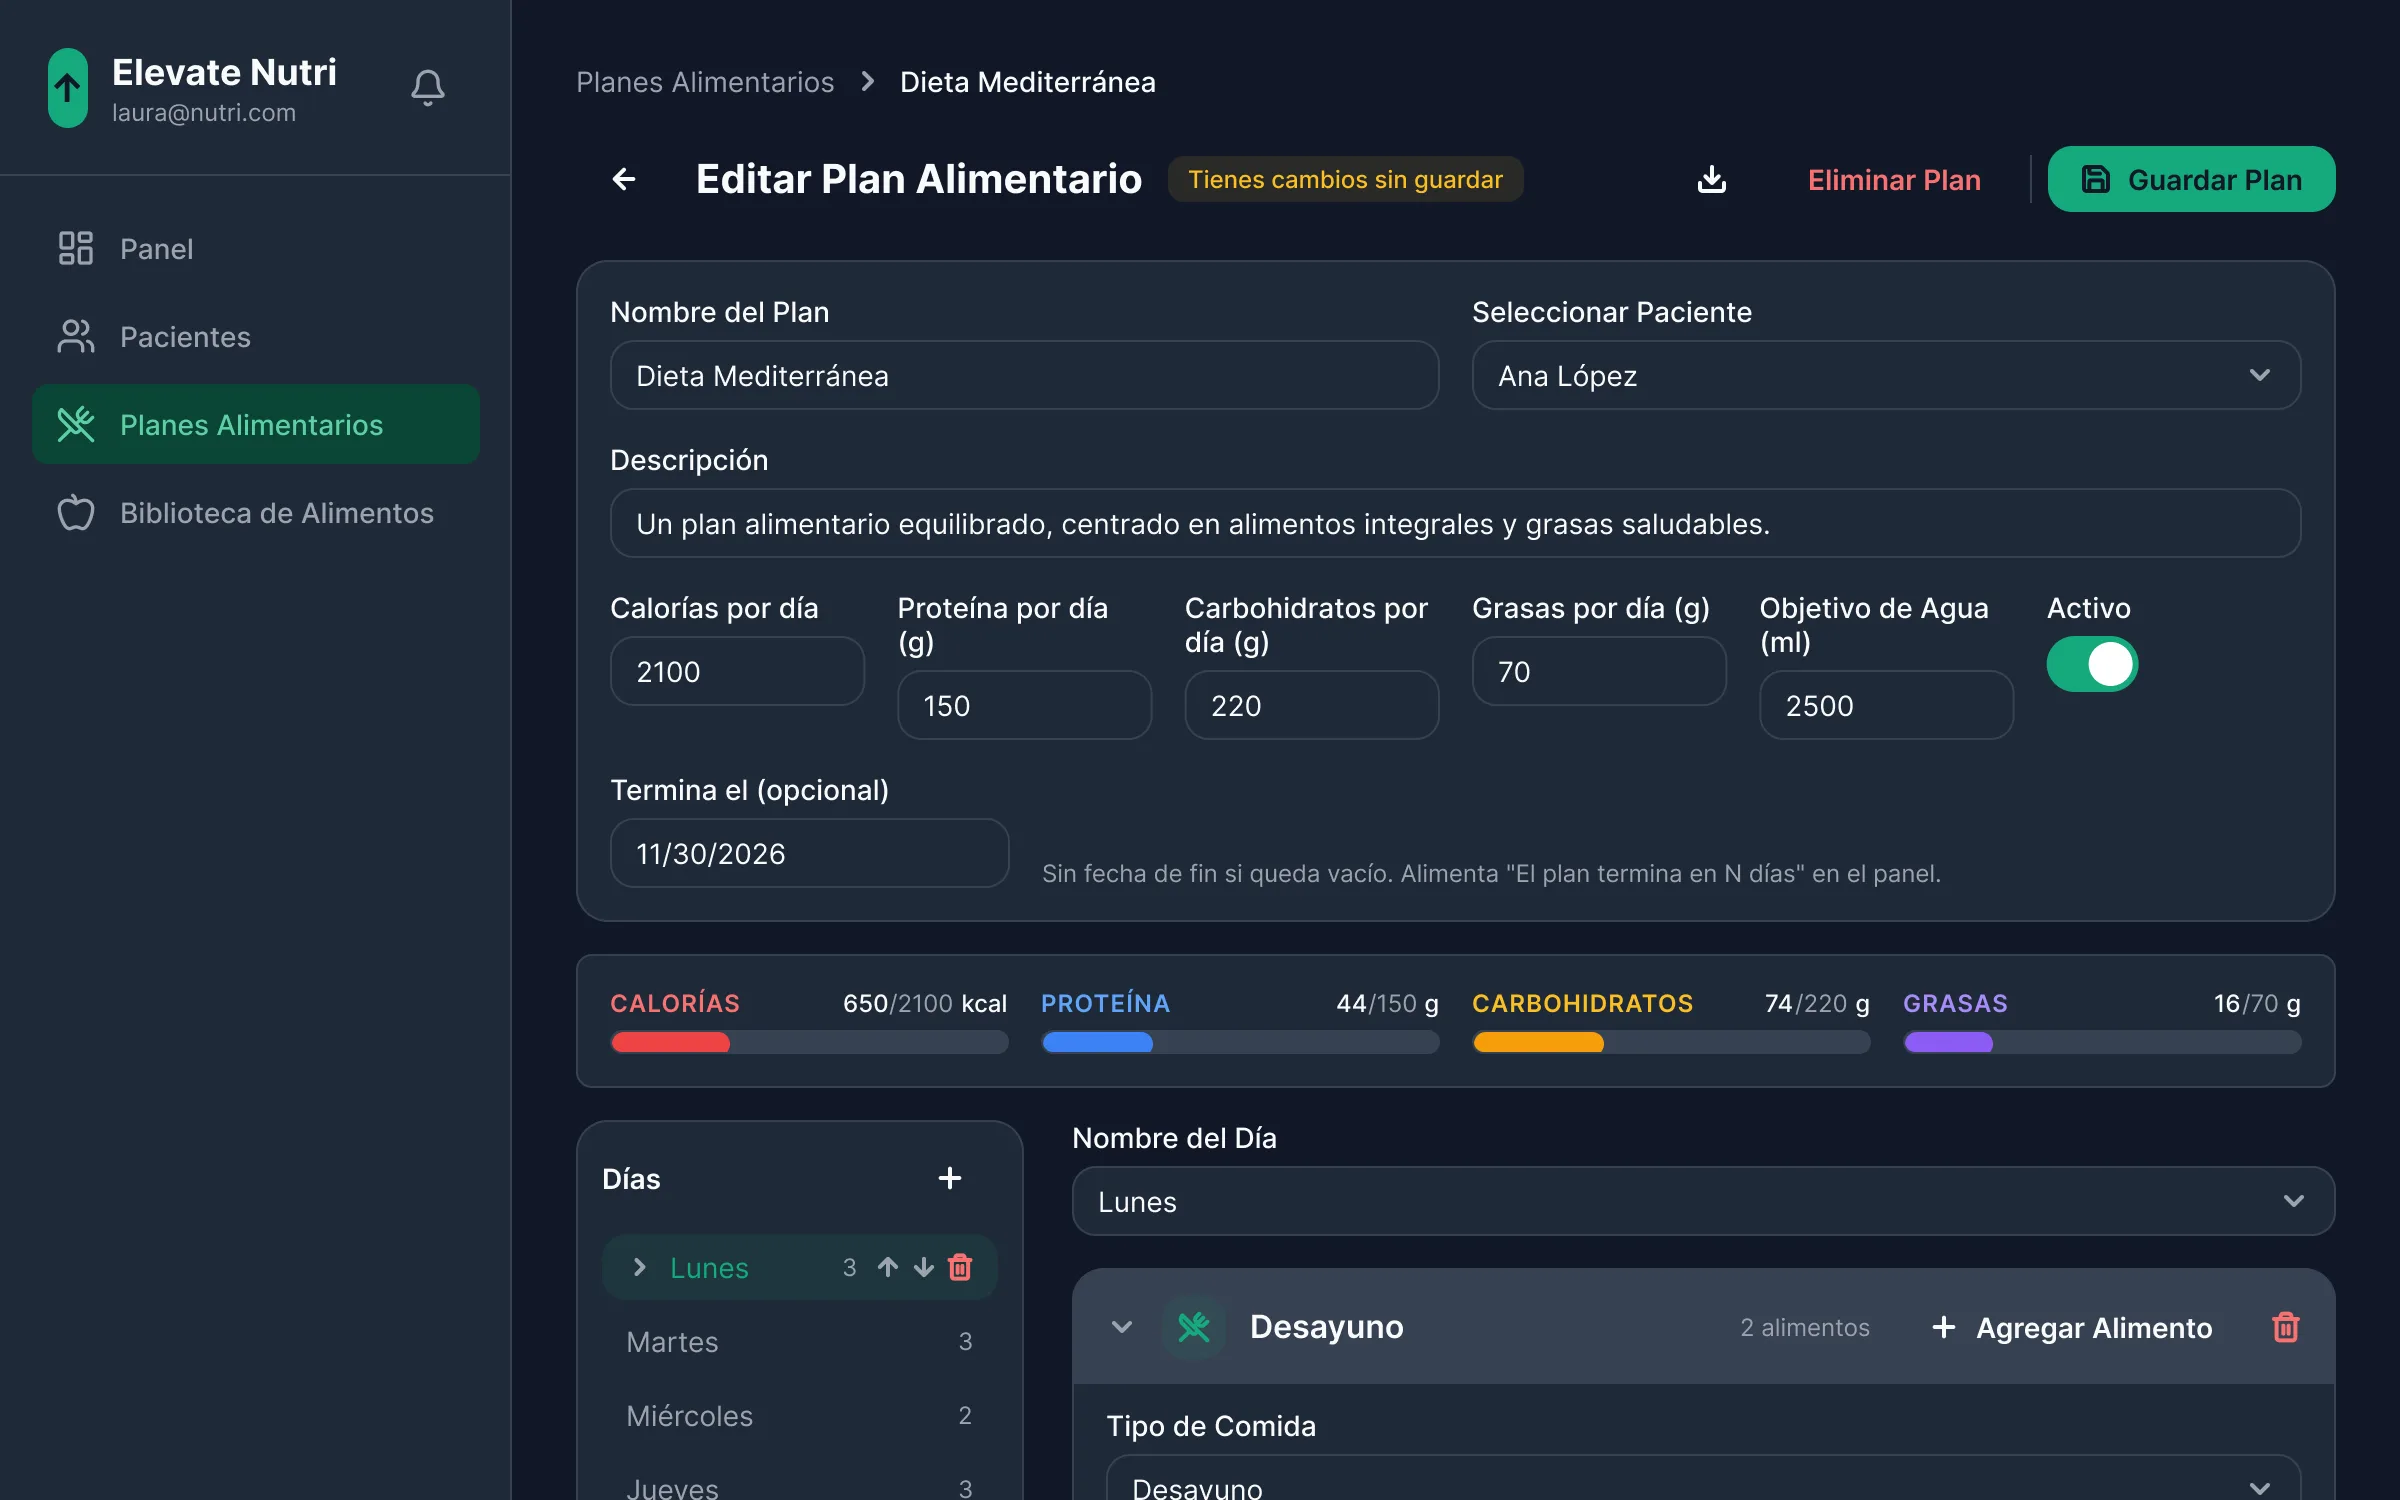The height and width of the screenshot is (1500, 2400).
Task: Click the Calorías por día field
Action: [x=738, y=671]
